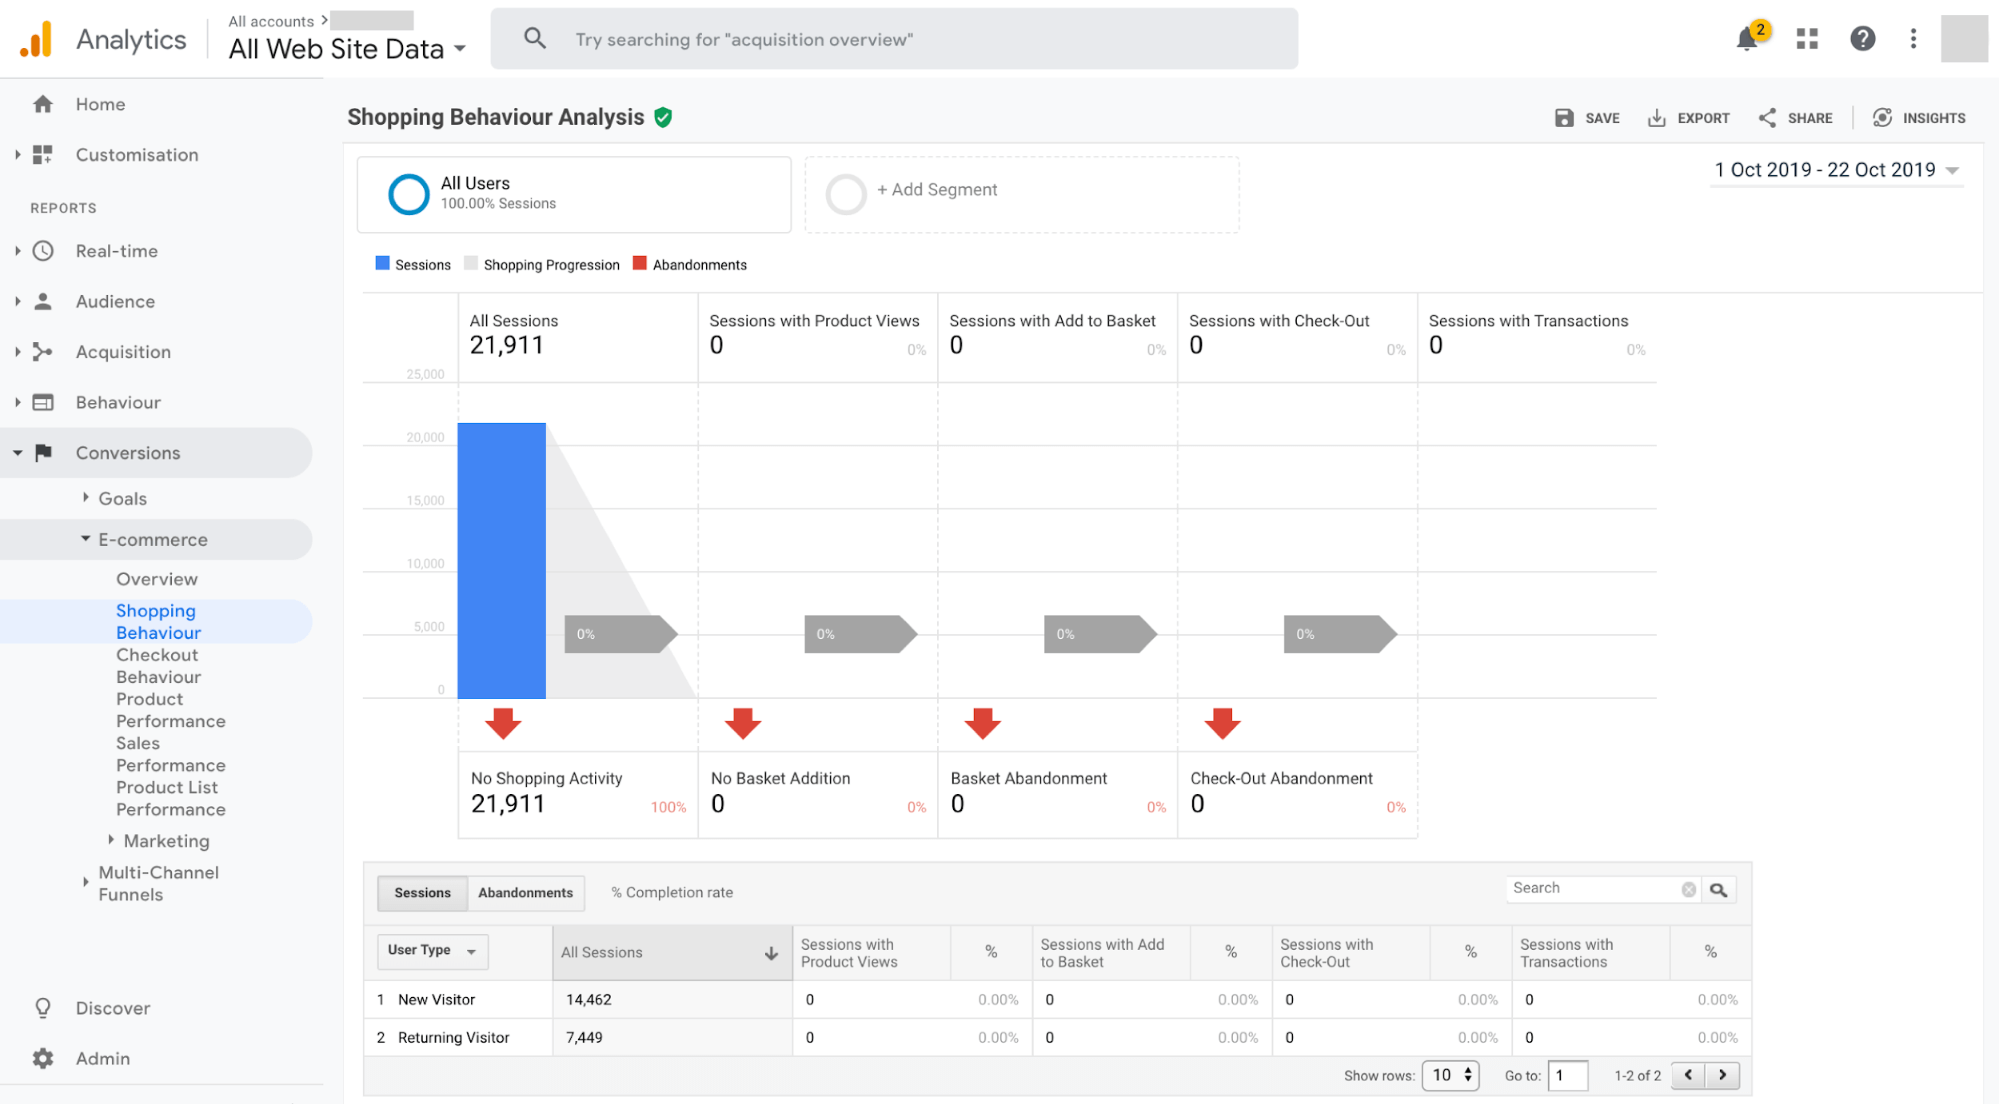Viewport: 1999px width, 1105px height.
Task: Export the current report
Action: (1688, 117)
